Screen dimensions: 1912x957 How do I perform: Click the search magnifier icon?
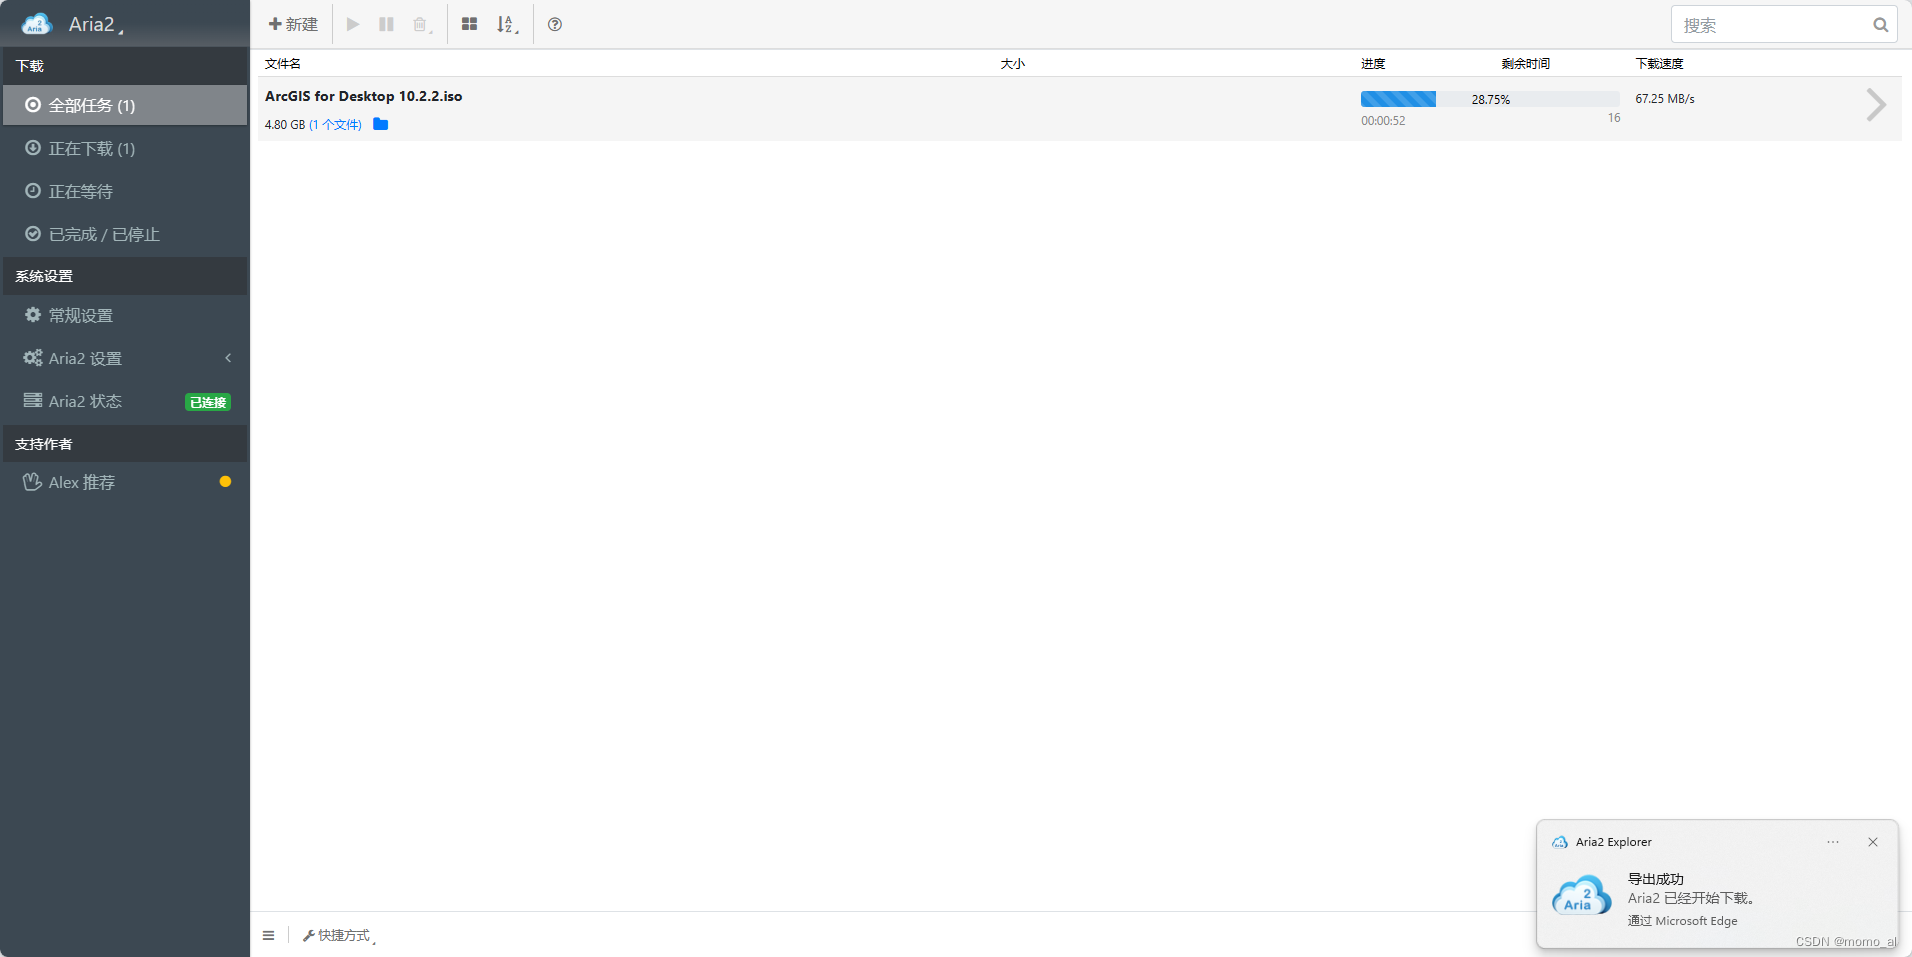[x=1880, y=25]
